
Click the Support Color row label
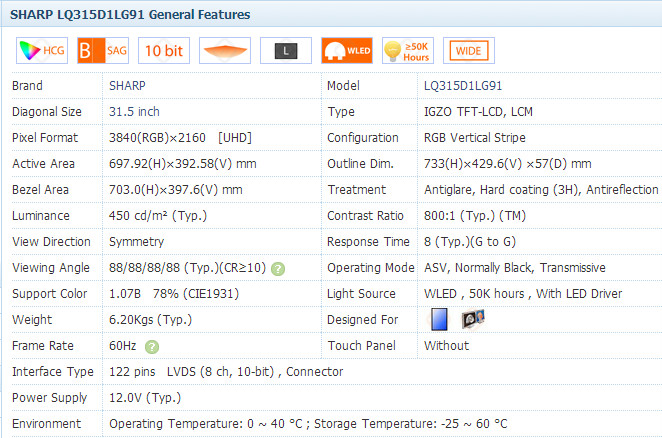click(50, 294)
